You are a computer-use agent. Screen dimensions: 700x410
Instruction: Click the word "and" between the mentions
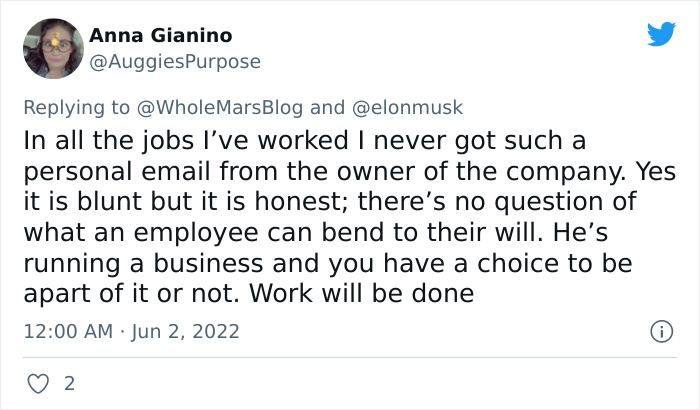tap(326, 107)
